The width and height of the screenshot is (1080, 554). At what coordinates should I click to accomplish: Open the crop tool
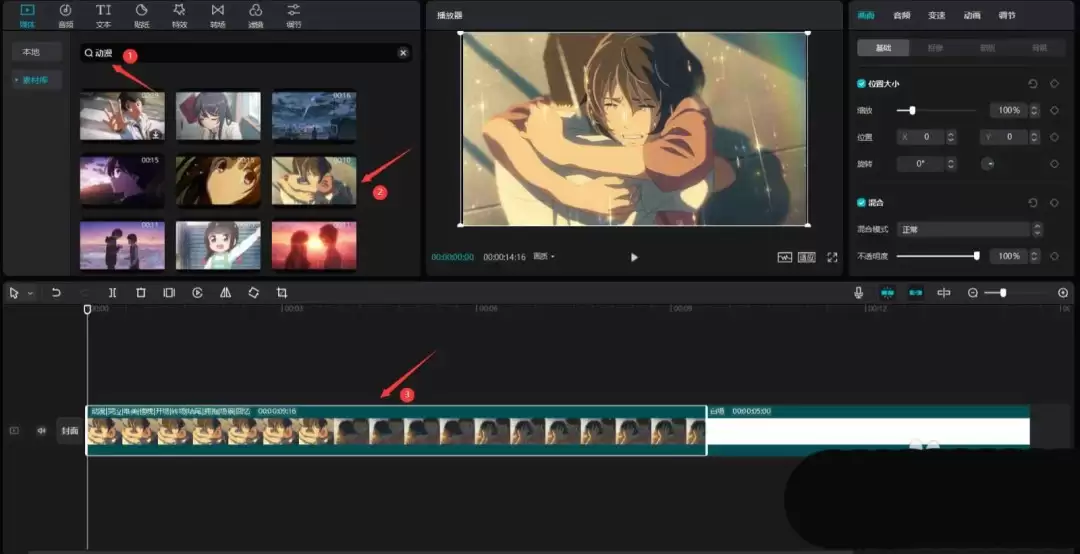(x=282, y=293)
